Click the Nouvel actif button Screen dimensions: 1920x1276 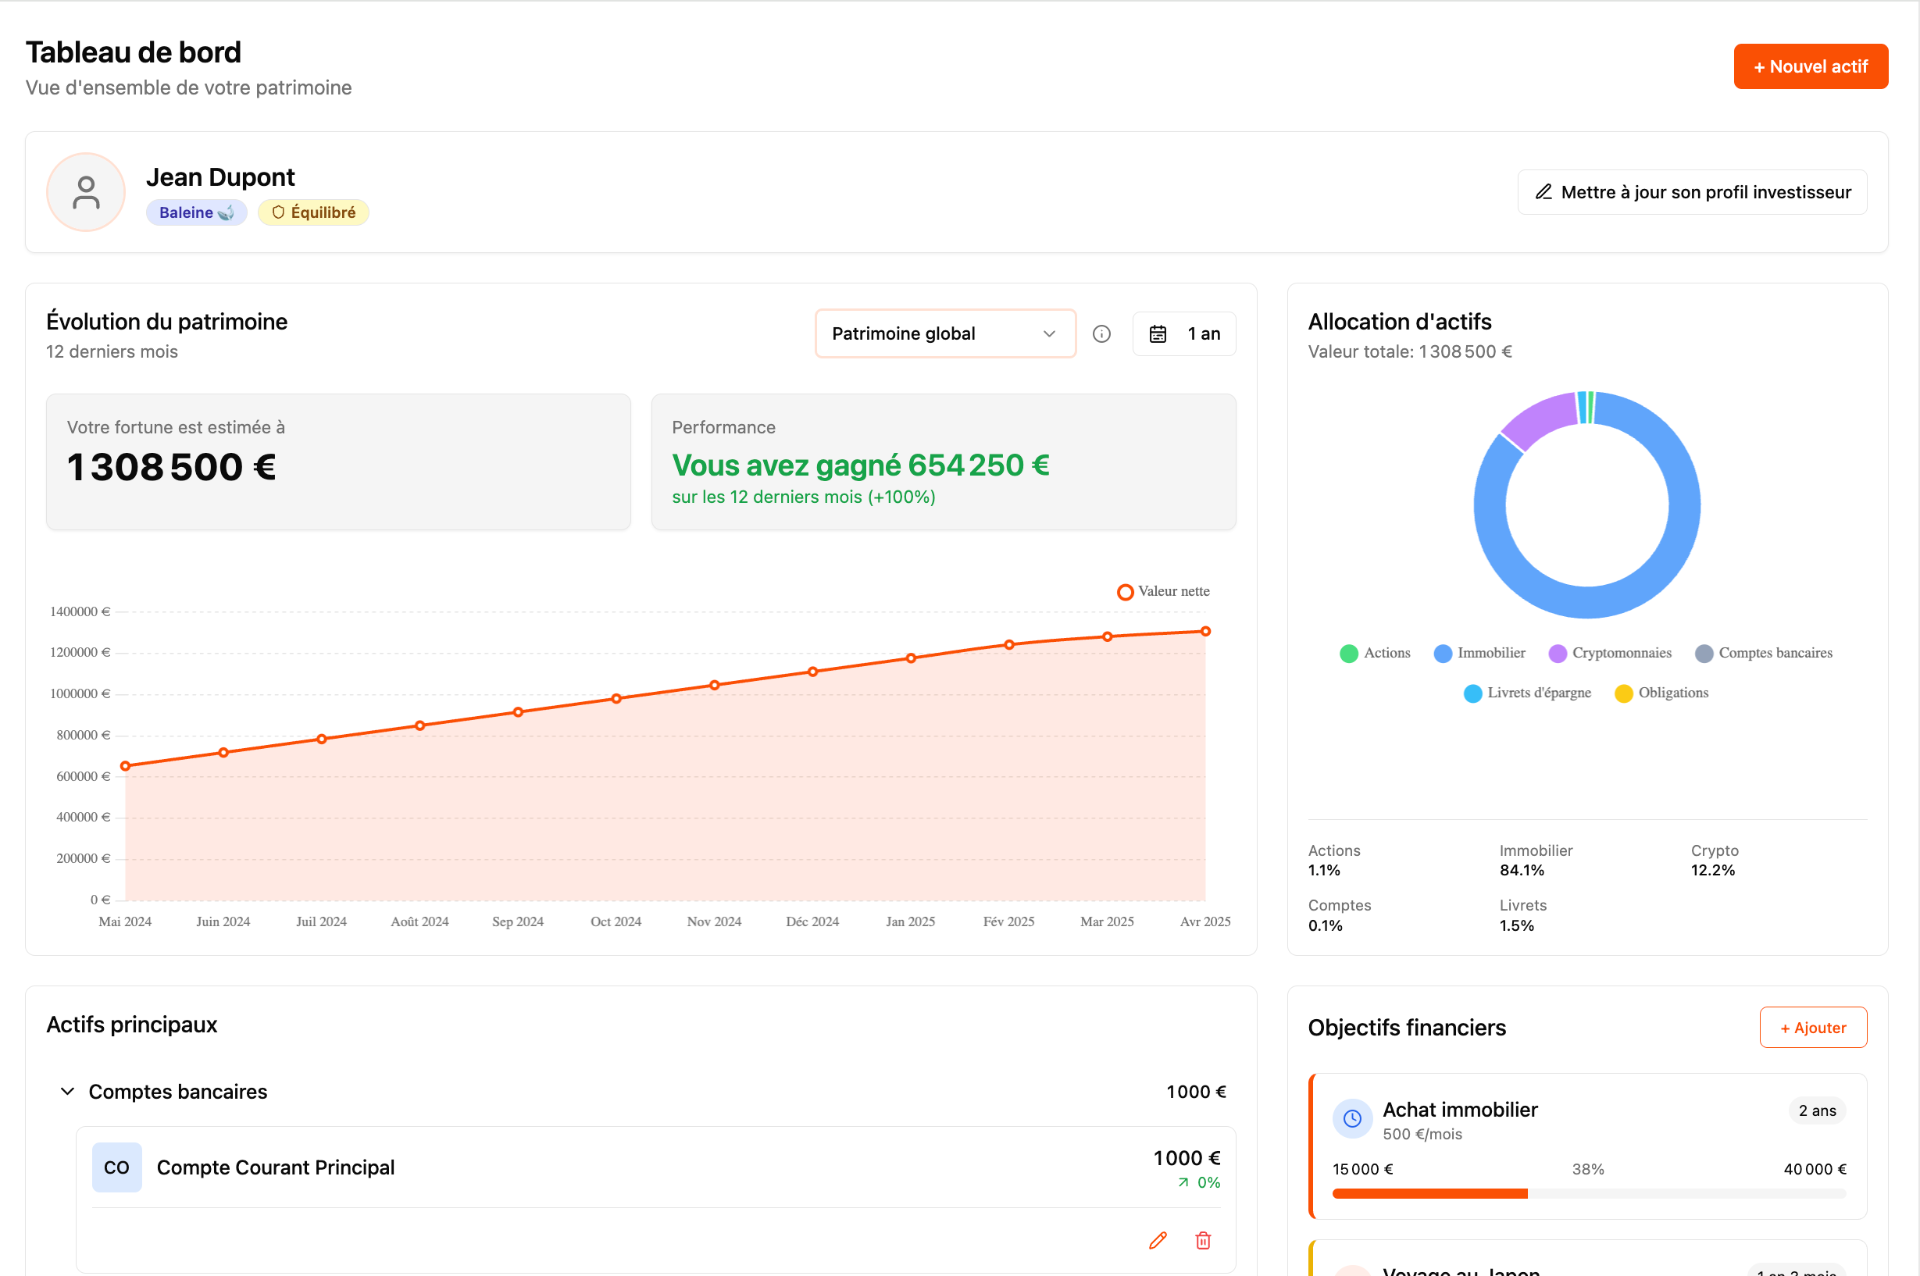pyautogui.click(x=1810, y=66)
